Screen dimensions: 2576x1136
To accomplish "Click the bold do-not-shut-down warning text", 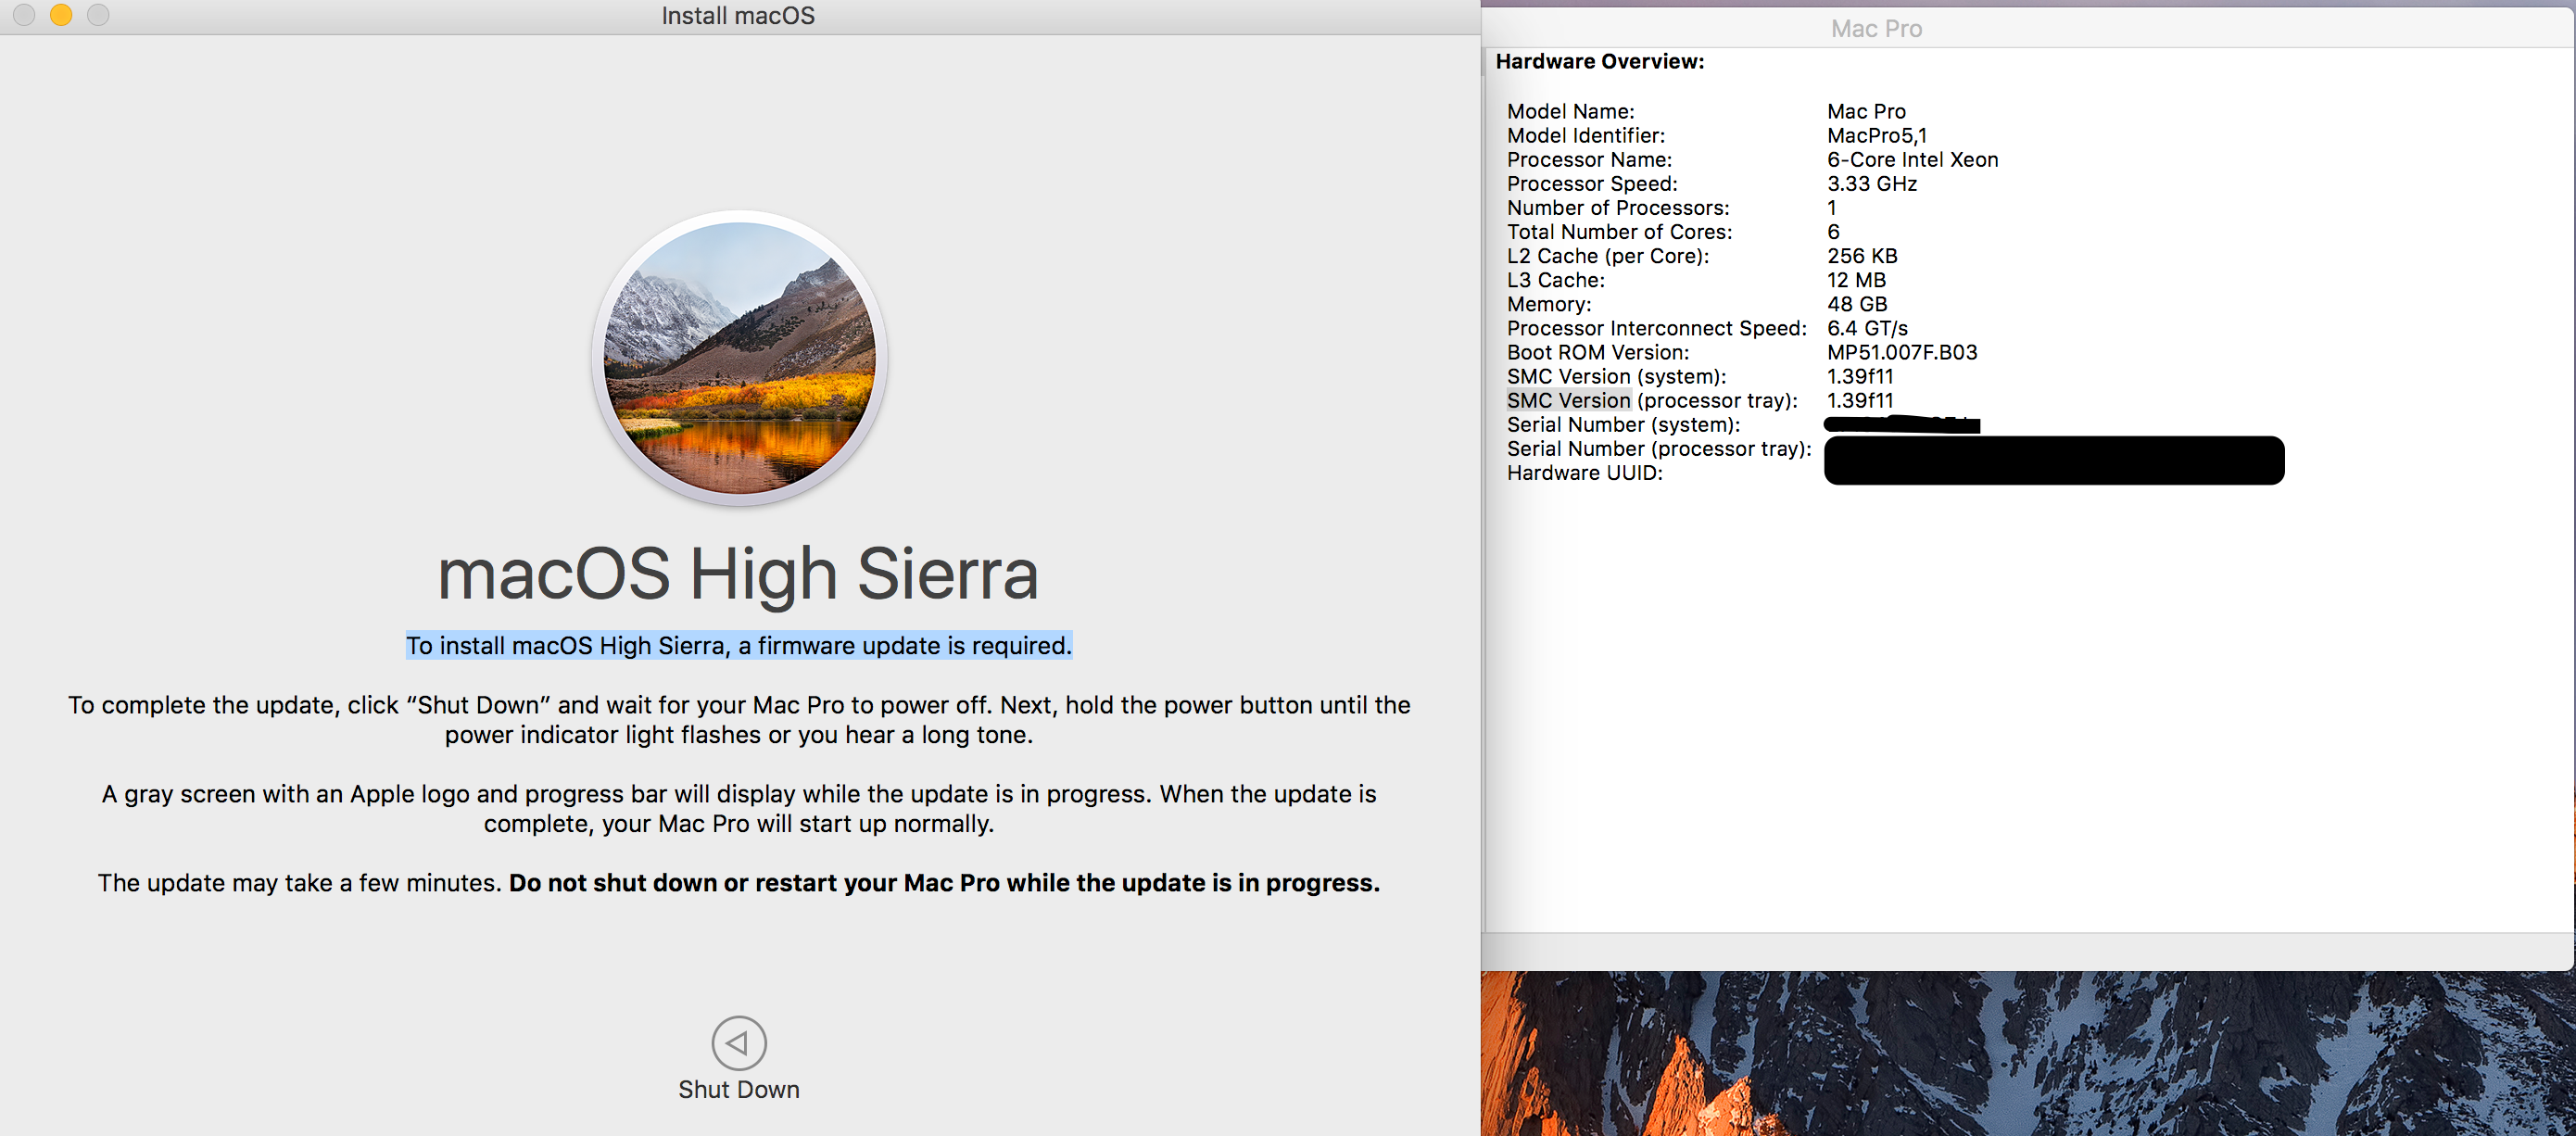I will (943, 883).
